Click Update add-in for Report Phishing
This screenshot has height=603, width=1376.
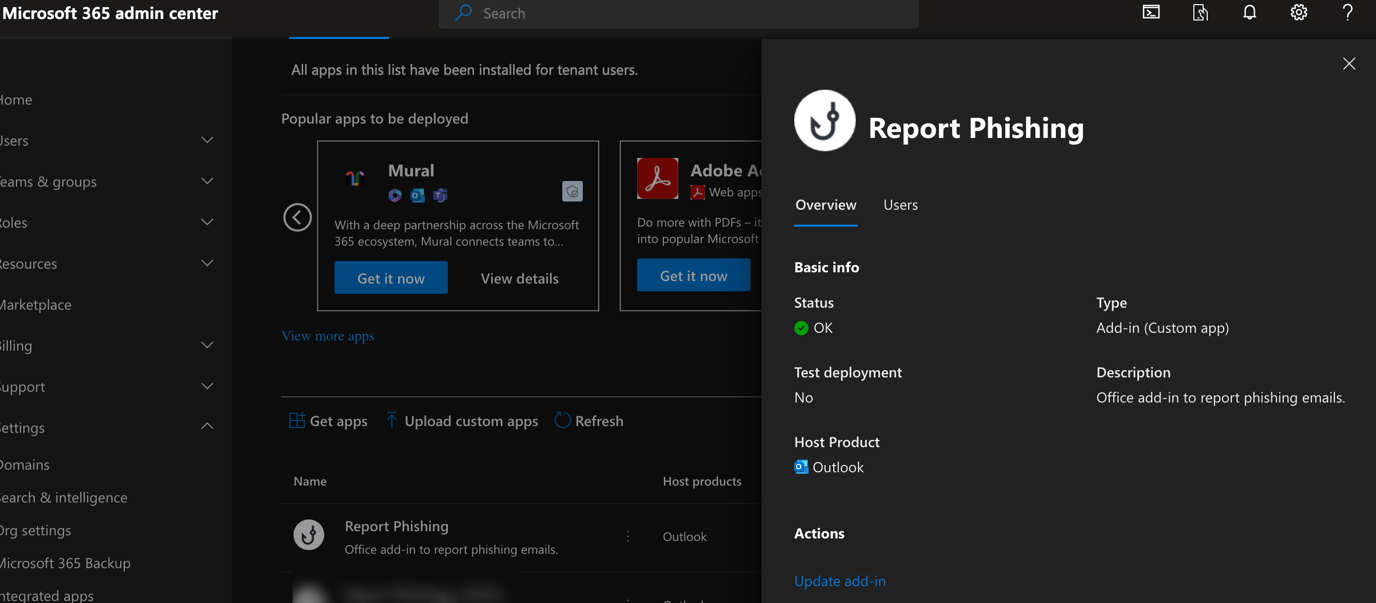point(840,581)
